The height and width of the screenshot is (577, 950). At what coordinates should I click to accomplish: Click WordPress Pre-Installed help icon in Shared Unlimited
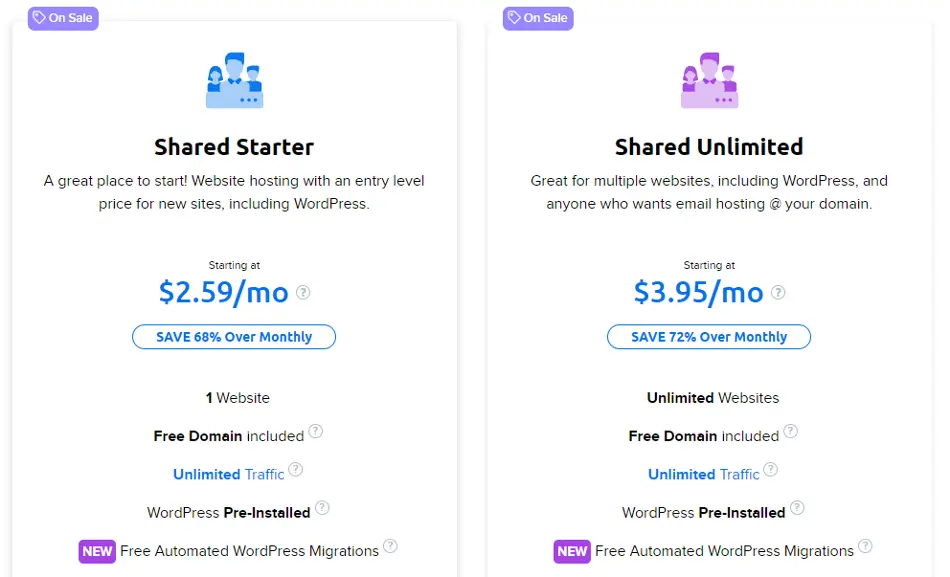797,507
